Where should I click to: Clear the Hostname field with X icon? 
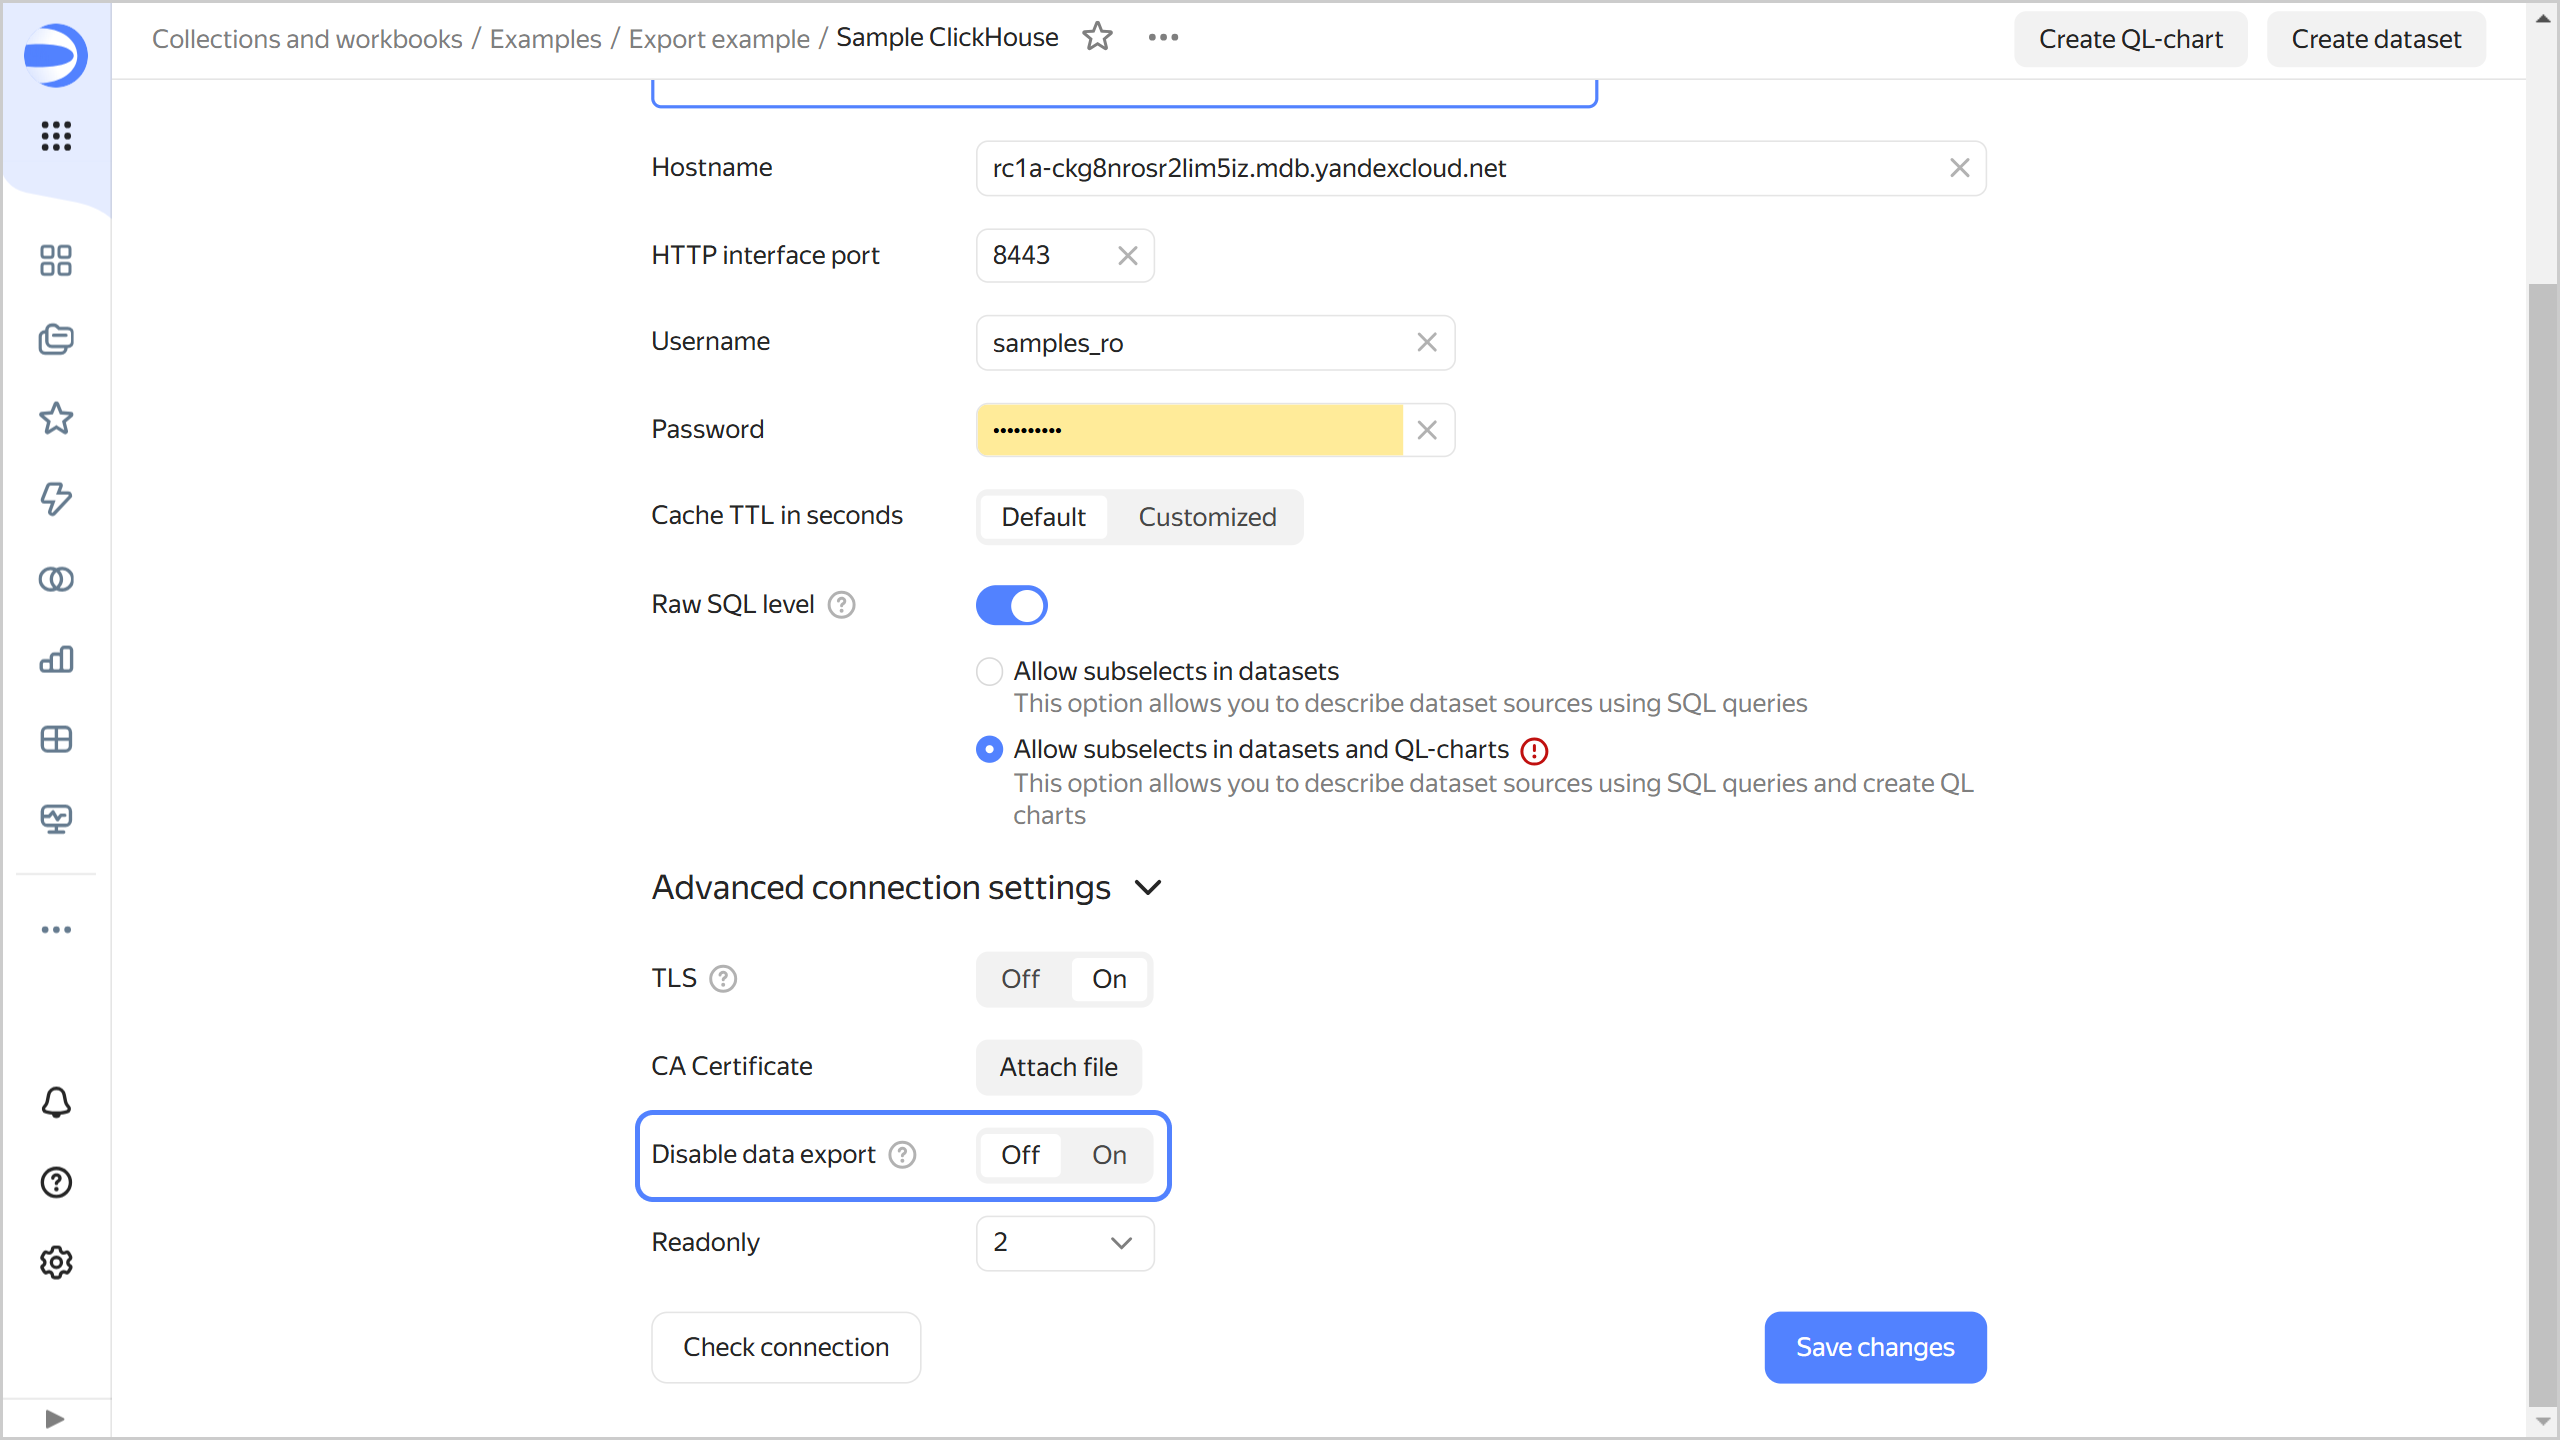point(1959,168)
